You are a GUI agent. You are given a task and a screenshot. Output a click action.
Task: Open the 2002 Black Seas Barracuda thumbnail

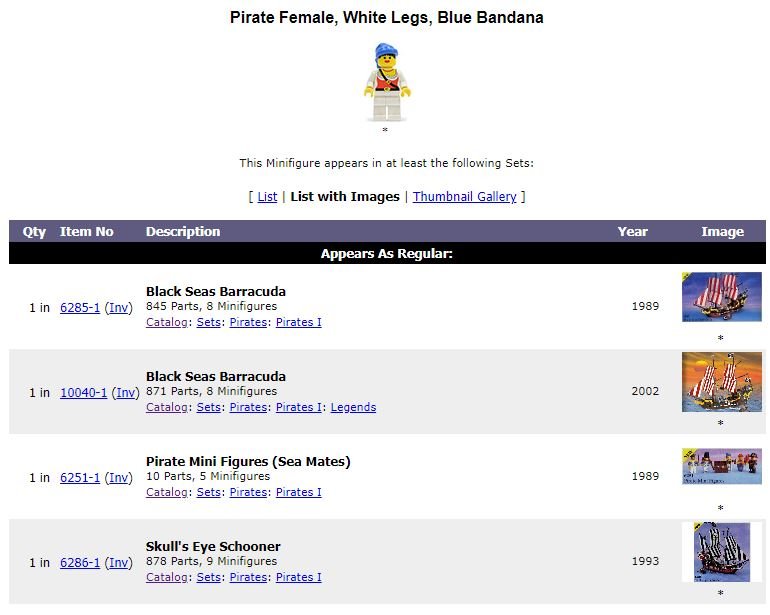click(722, 382)
